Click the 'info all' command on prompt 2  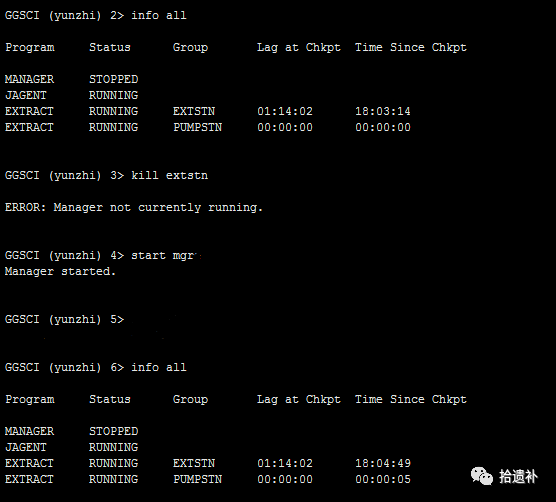point(159,15)
